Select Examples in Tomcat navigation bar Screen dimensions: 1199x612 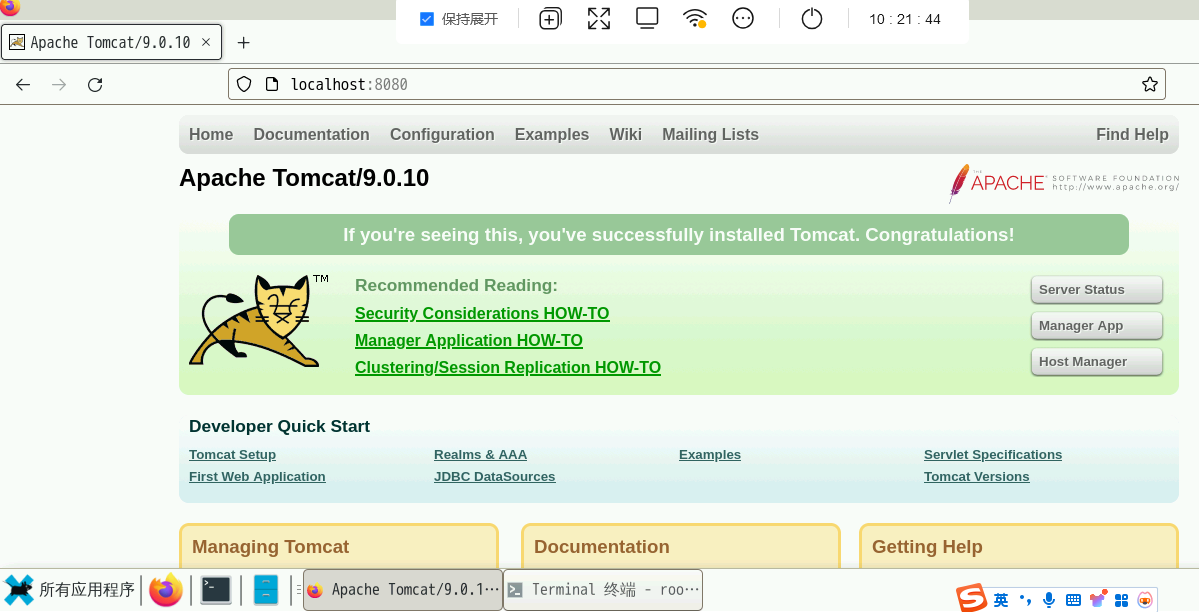(552, 135)
